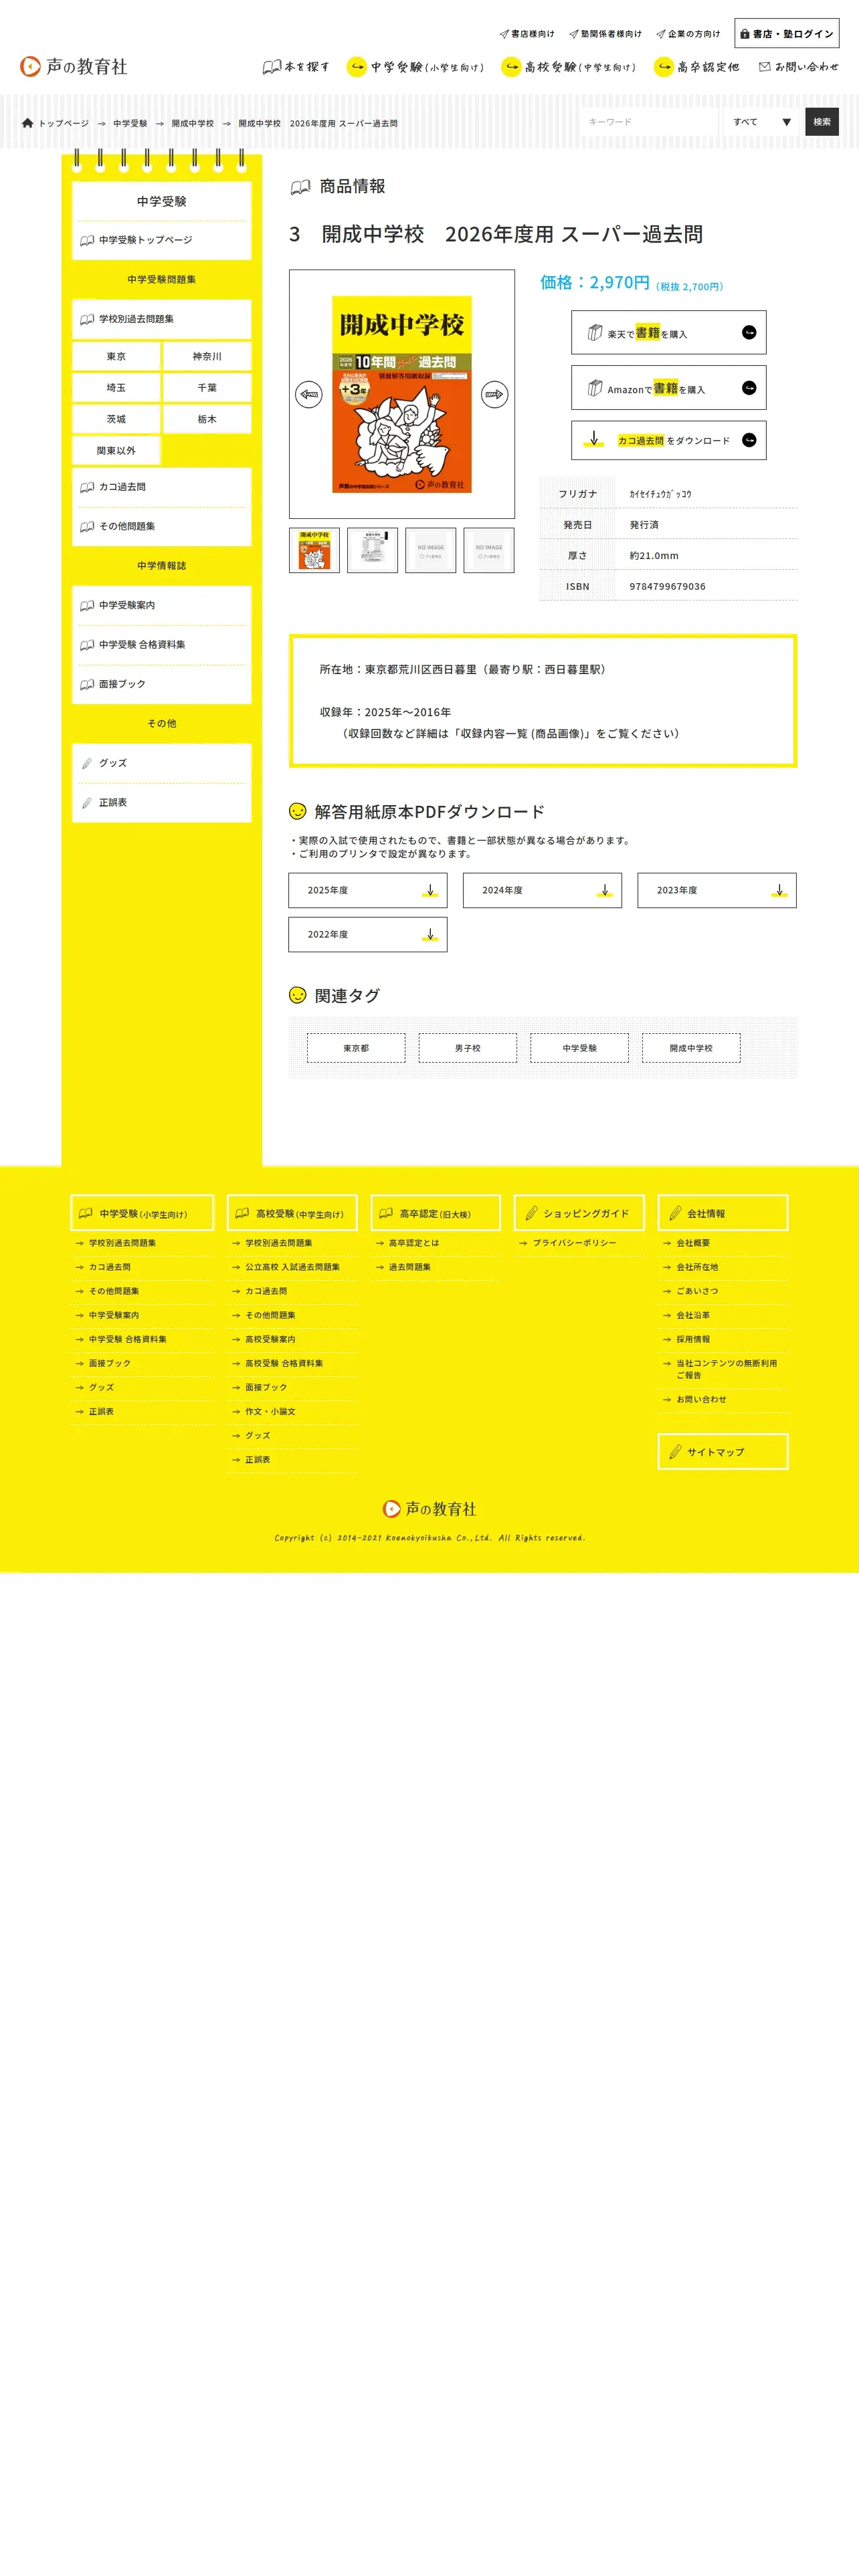Click 開成中学校 breadcrumb link
The height and width of the screenshot is (2576, 859).
pos(192,123)
